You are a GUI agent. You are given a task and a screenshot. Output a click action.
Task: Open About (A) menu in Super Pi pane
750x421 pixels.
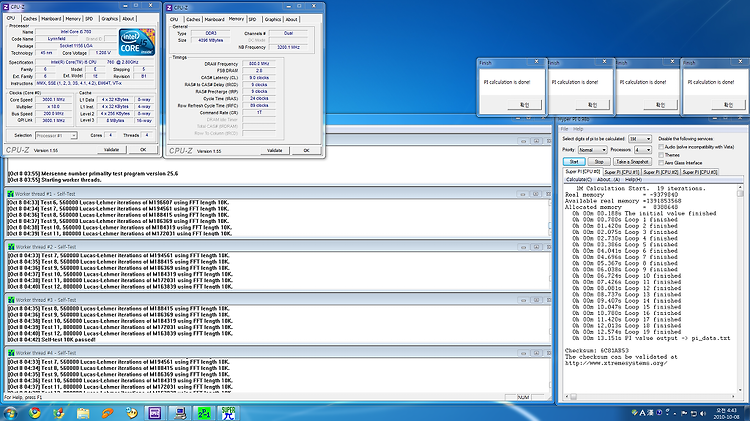(608, 179)
